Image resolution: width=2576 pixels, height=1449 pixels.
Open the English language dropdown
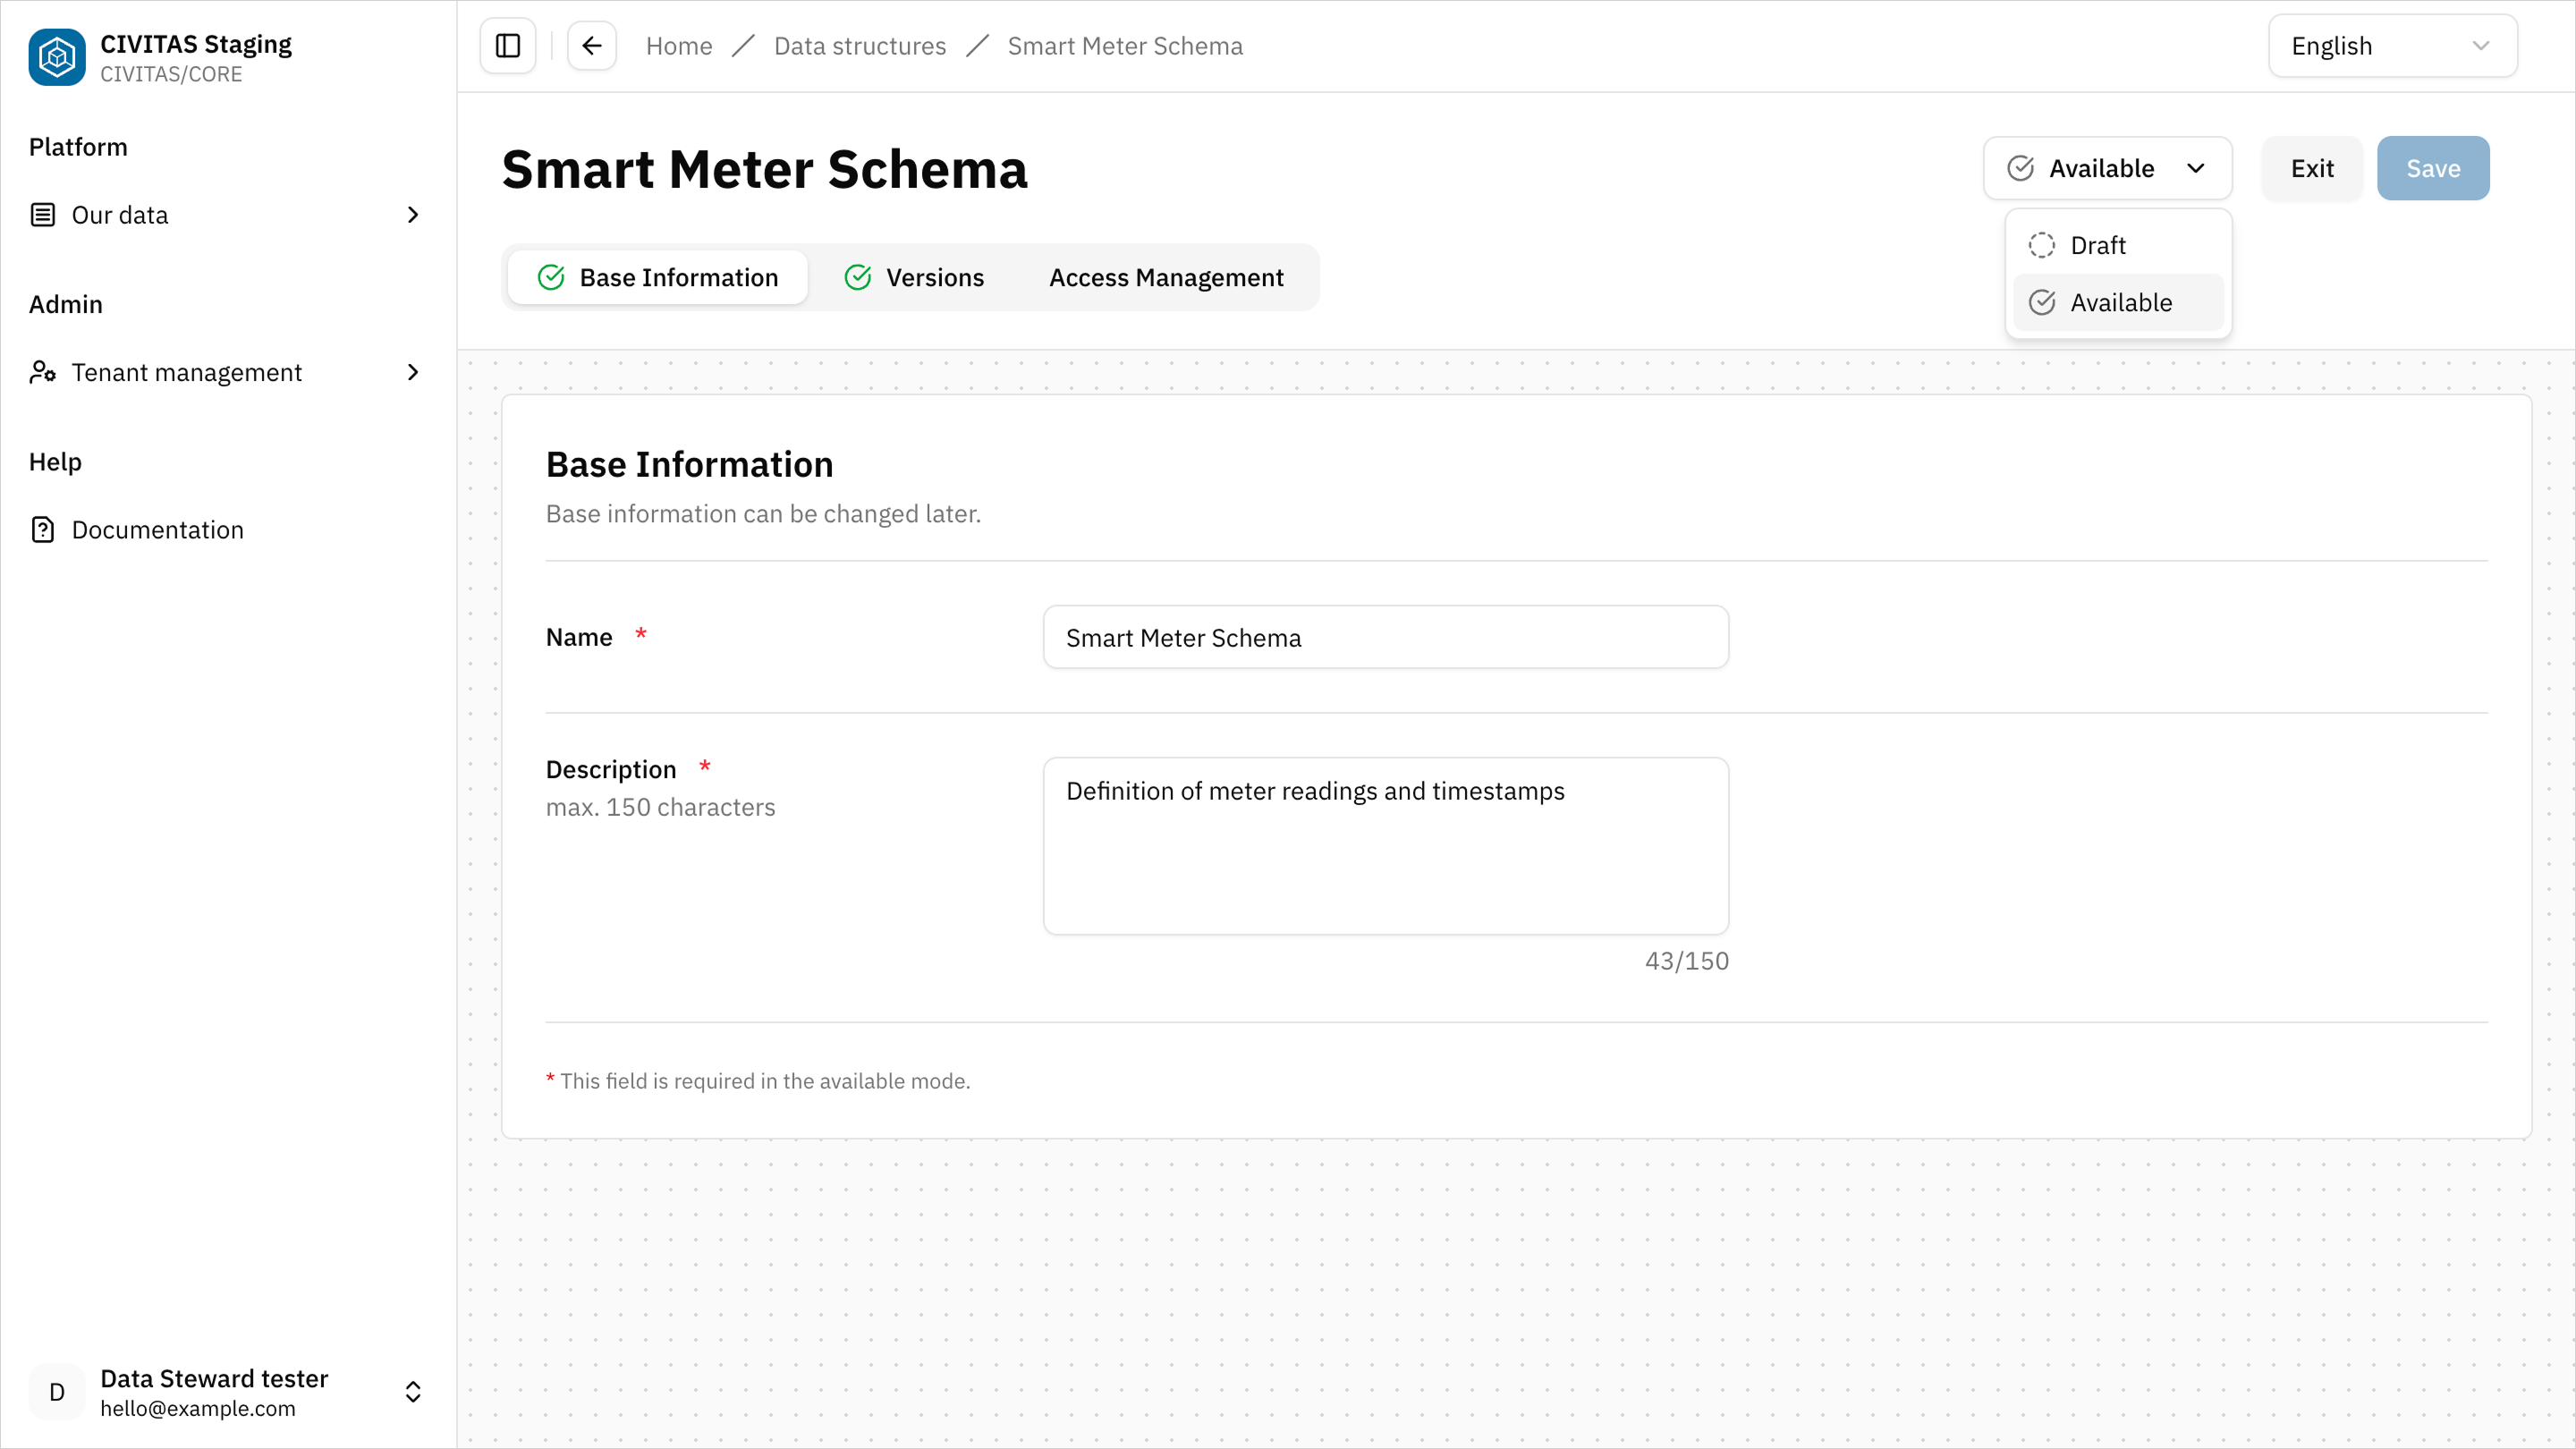coord(2392,45)
